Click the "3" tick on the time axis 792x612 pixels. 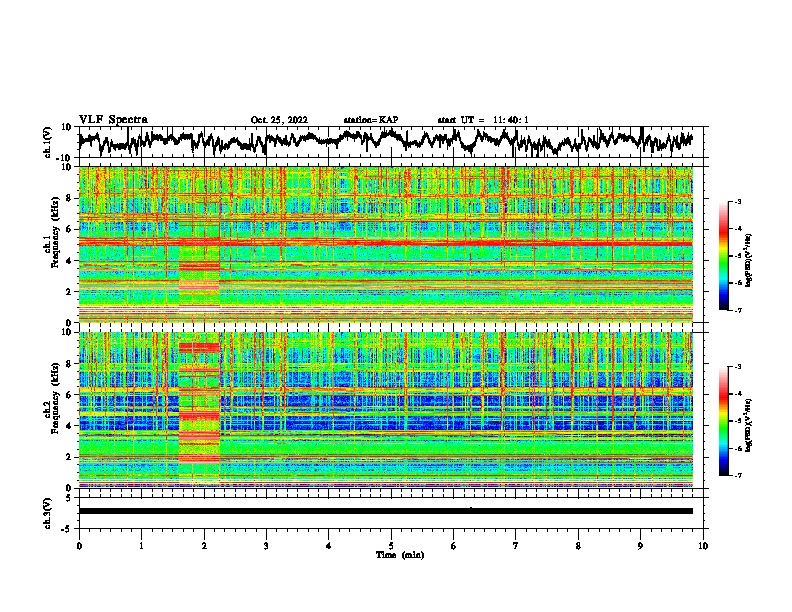click(x=266, y=545)
